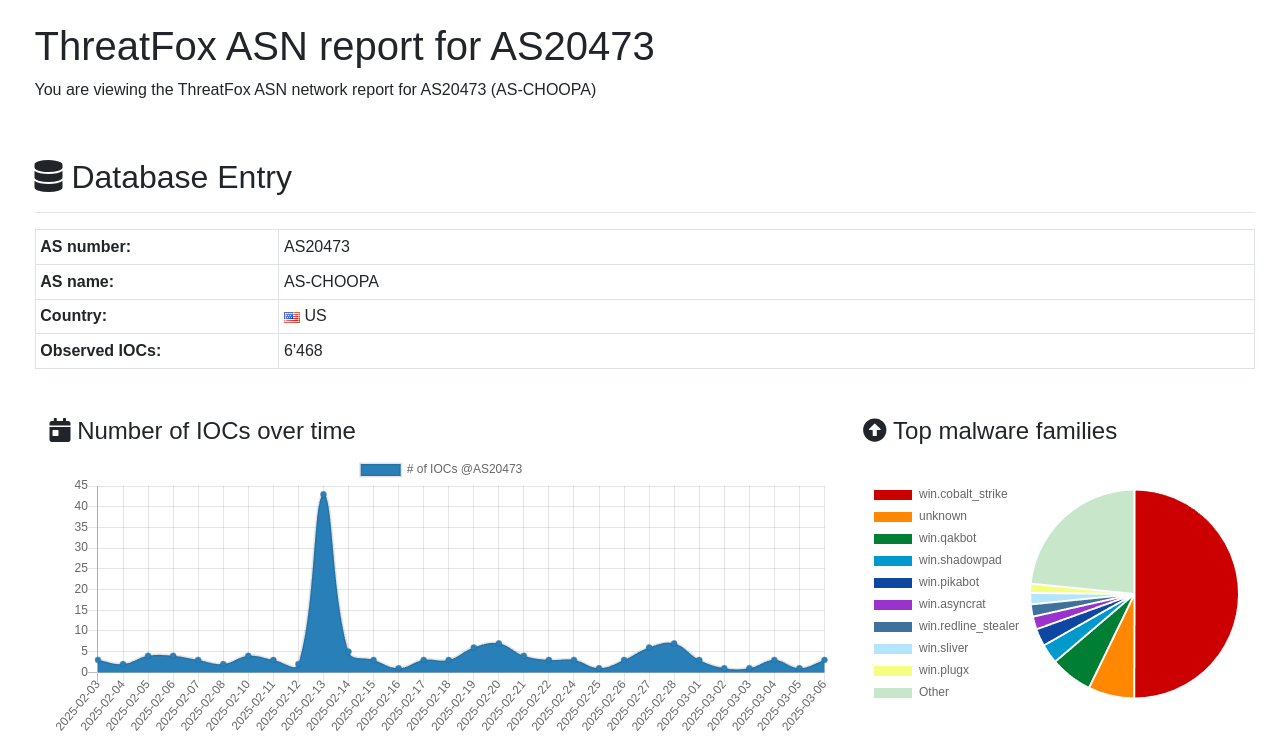This screenshot has height=756, width=1280.
Task: Click the first data point on 2025-02-03
Action: [x=98, y=660]
